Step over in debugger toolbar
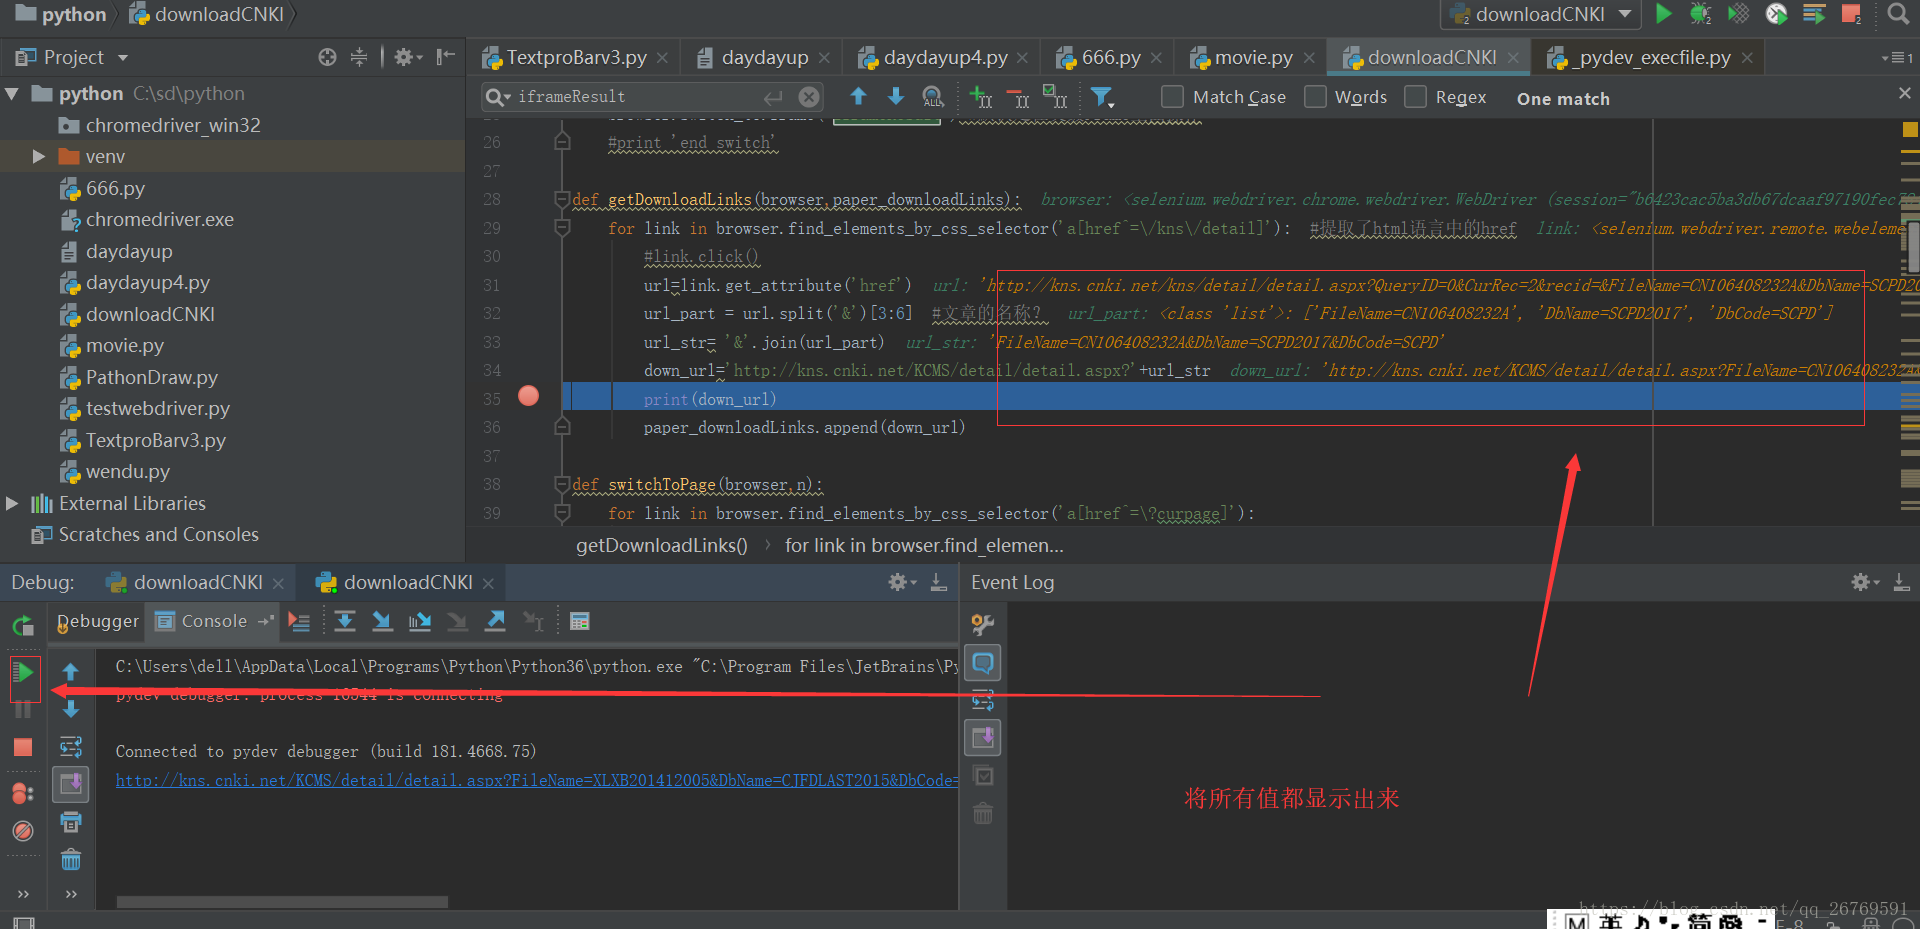This screenshot has height=929, width=1920. [x=345, y=621]
